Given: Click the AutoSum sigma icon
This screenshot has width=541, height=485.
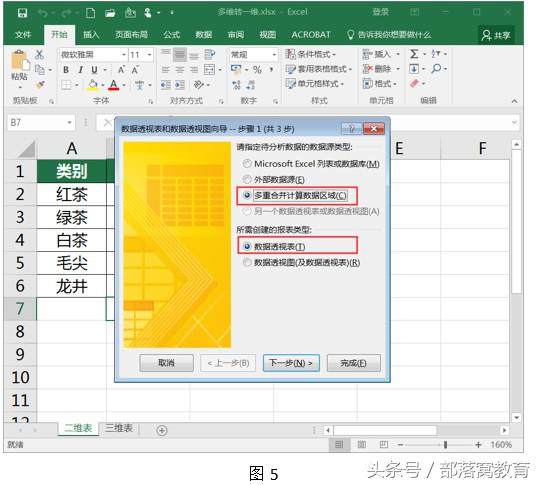Looking at the screenshot, I should pyautogui.click(x=414, y=54).
